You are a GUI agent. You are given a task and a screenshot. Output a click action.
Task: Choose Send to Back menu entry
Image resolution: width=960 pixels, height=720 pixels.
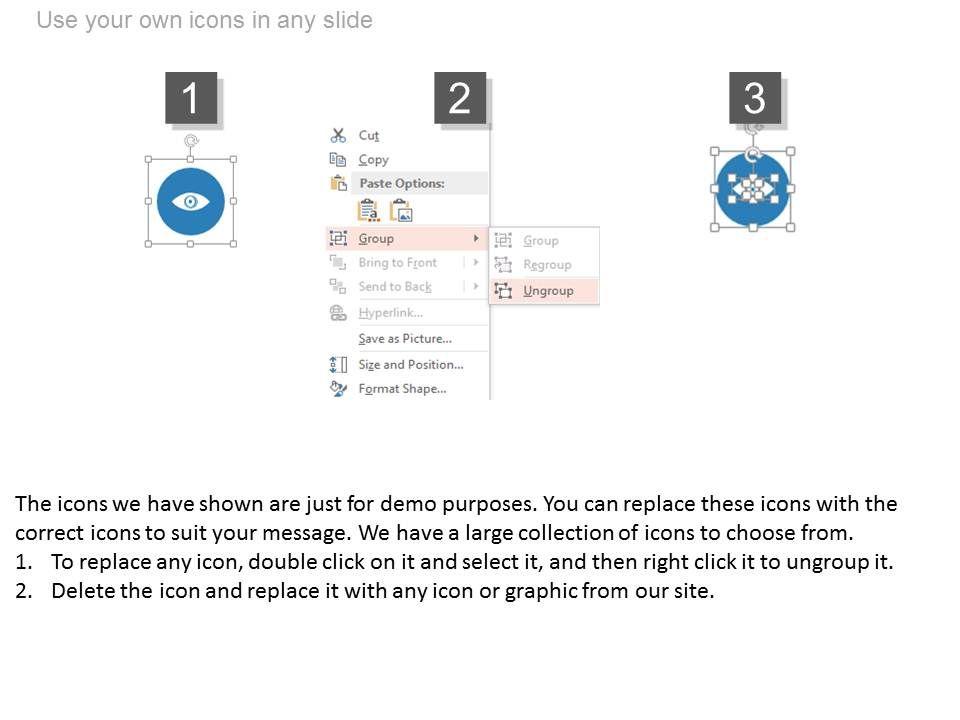pos(395,286)
